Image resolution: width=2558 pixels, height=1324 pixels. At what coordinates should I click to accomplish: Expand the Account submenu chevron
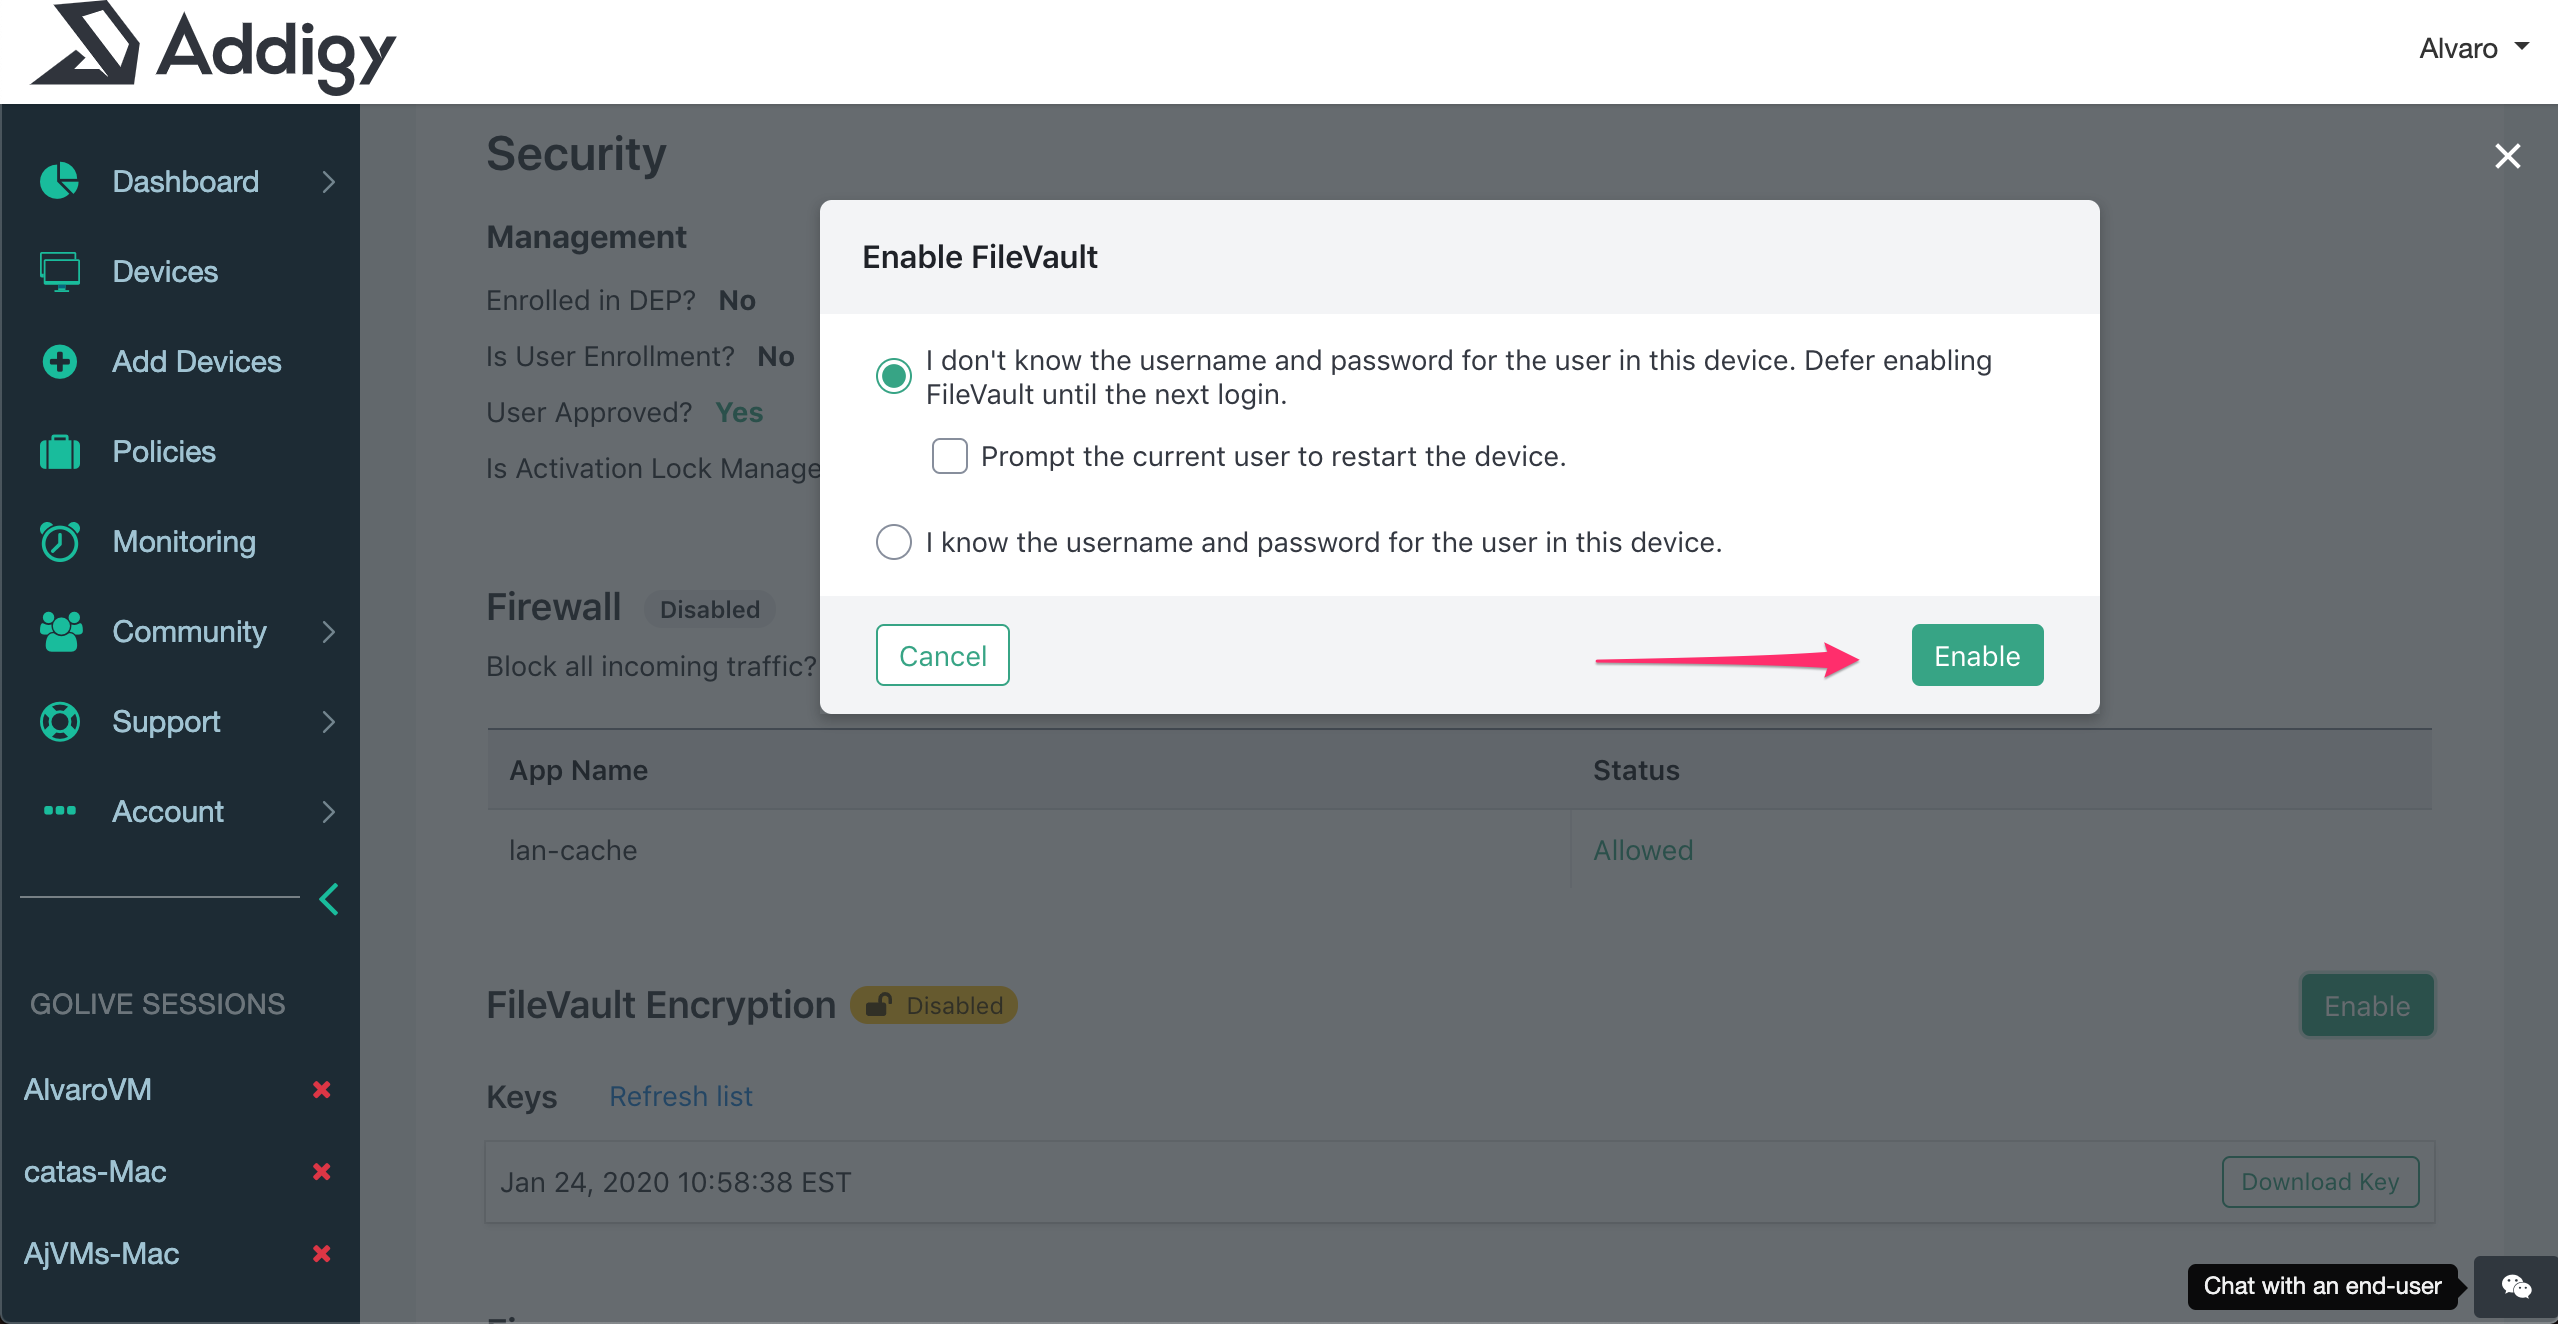pos(328,811)
